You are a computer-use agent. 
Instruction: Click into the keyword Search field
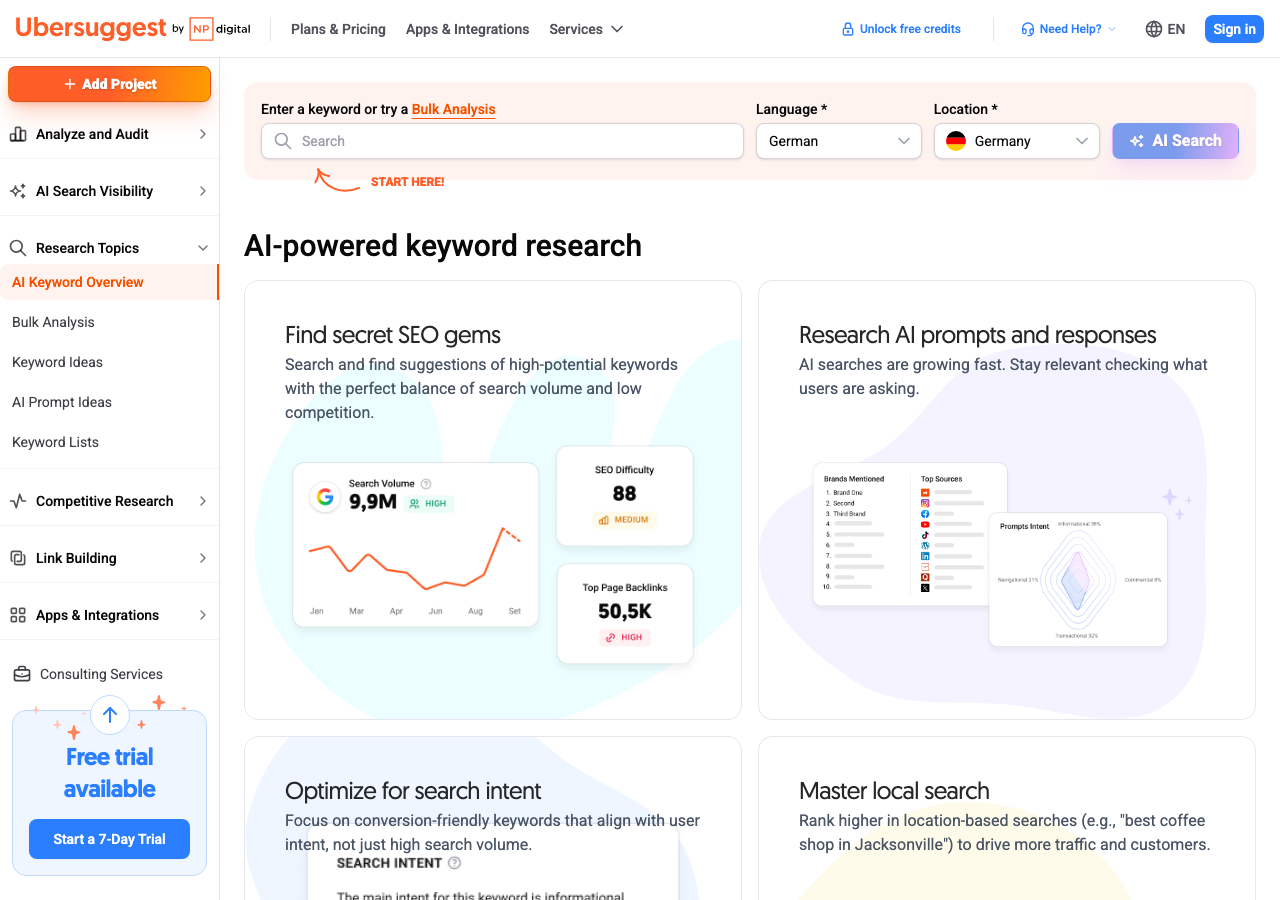pos(502,141)
